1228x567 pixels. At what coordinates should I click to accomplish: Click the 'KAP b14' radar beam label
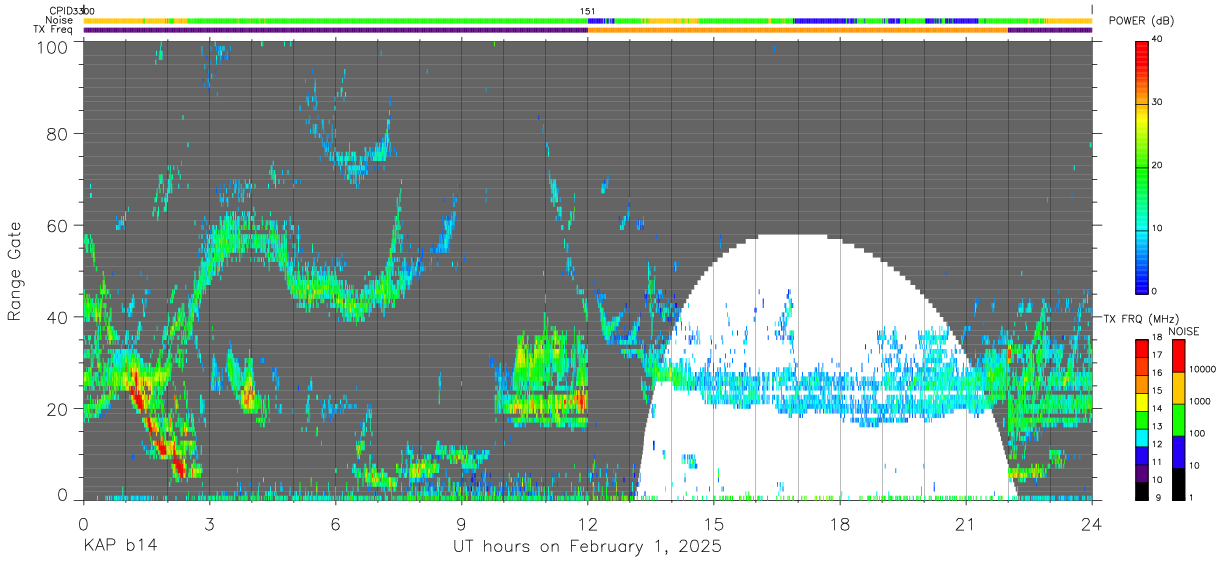(119, 547)
